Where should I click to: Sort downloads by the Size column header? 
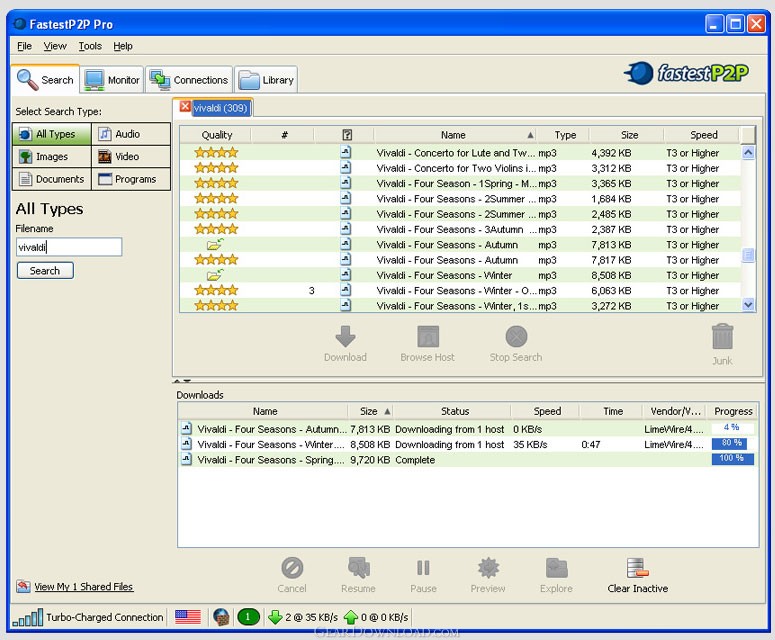pos(370,411)
